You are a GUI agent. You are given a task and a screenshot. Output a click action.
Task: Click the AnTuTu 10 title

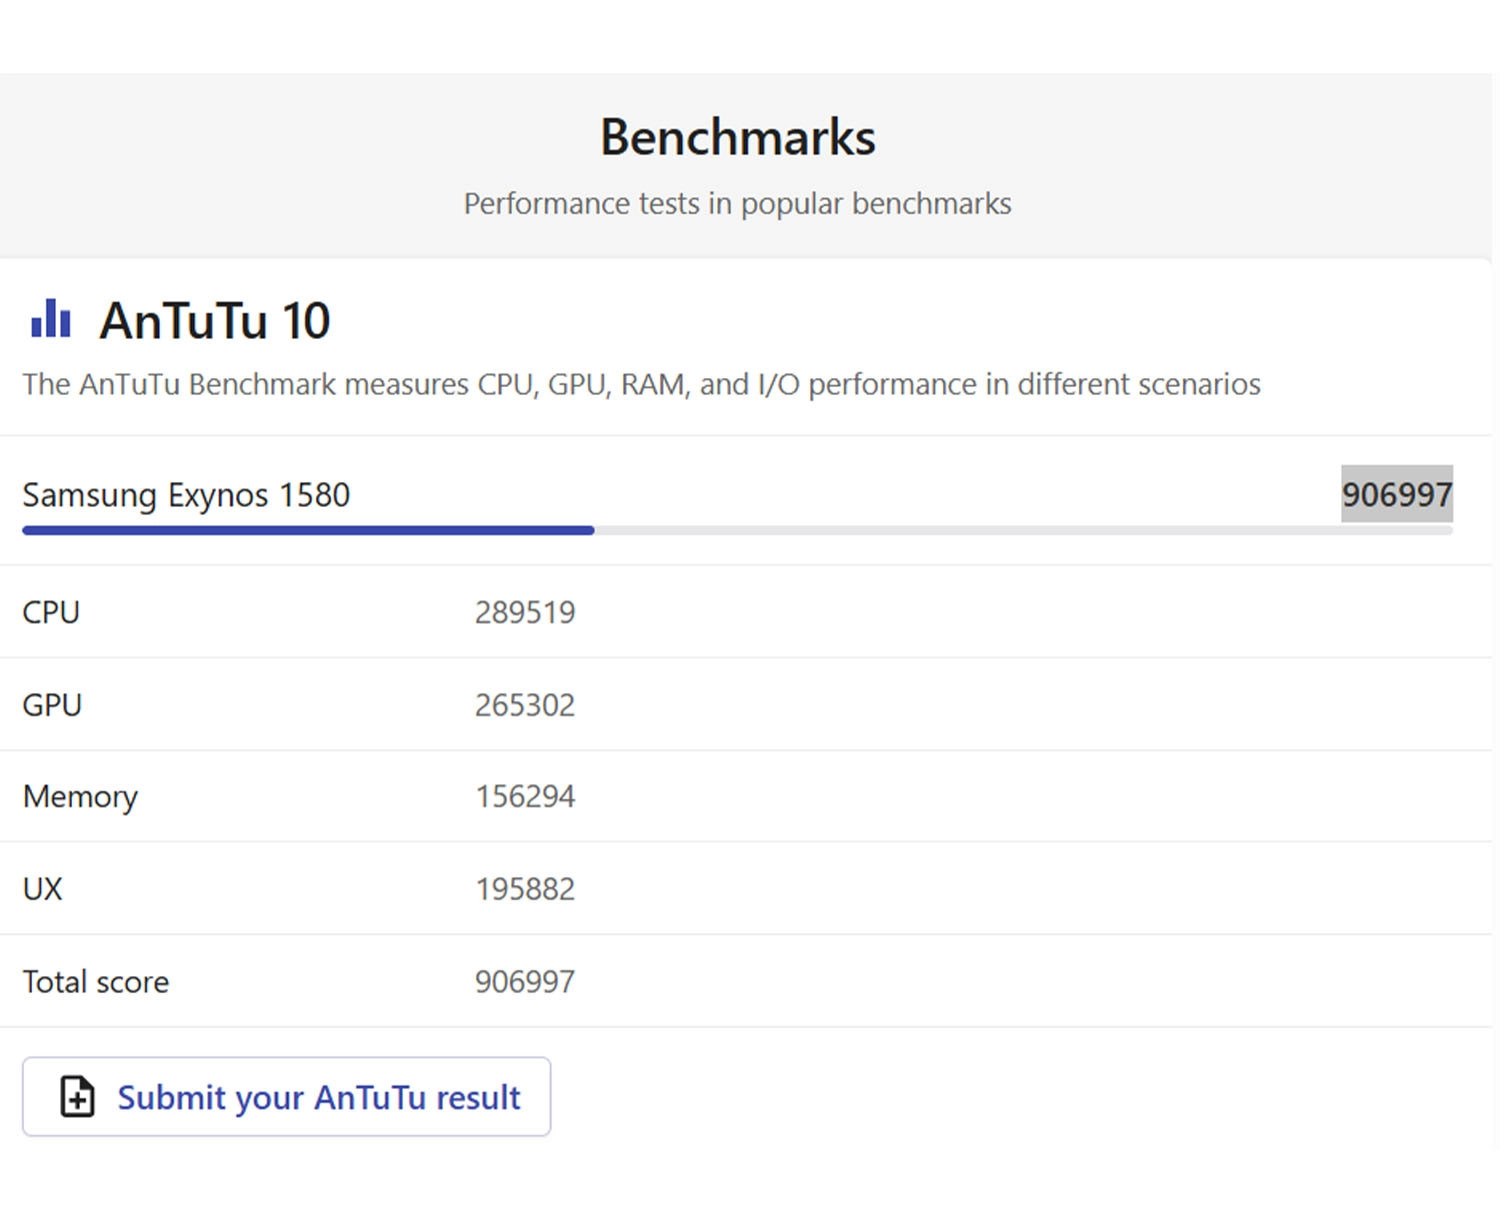point(214,321)
